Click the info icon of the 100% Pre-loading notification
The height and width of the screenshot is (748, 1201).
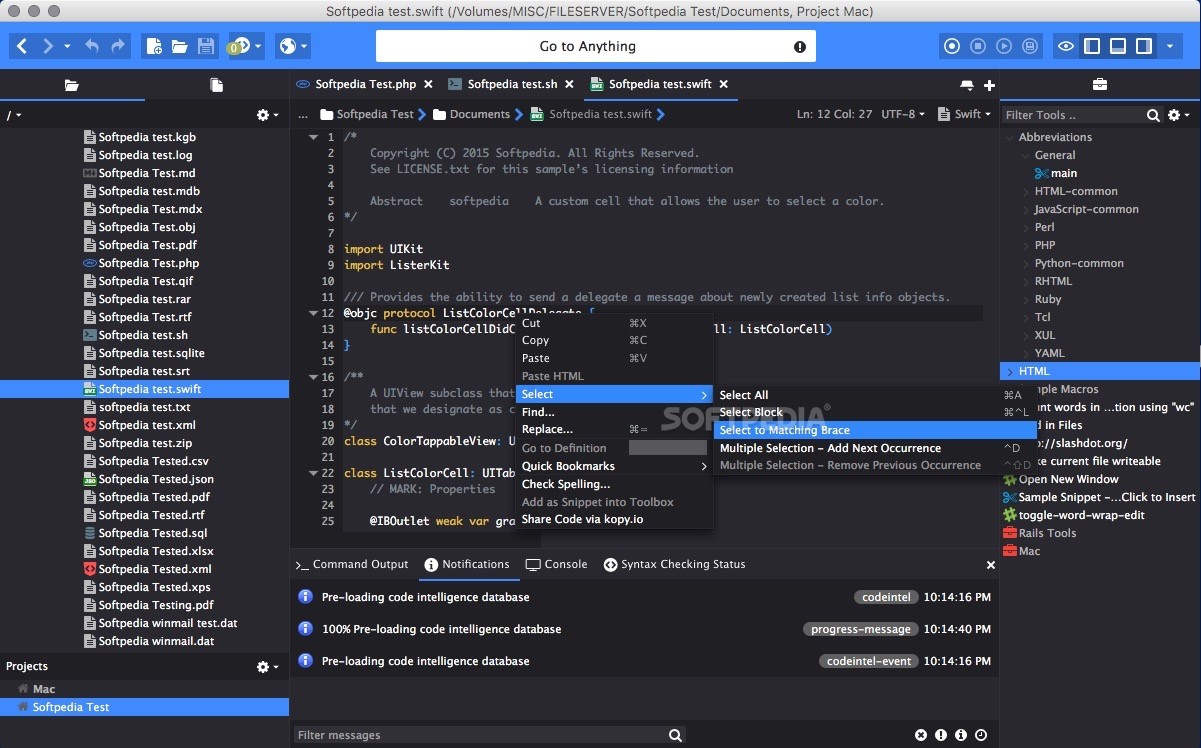[306, 629]
